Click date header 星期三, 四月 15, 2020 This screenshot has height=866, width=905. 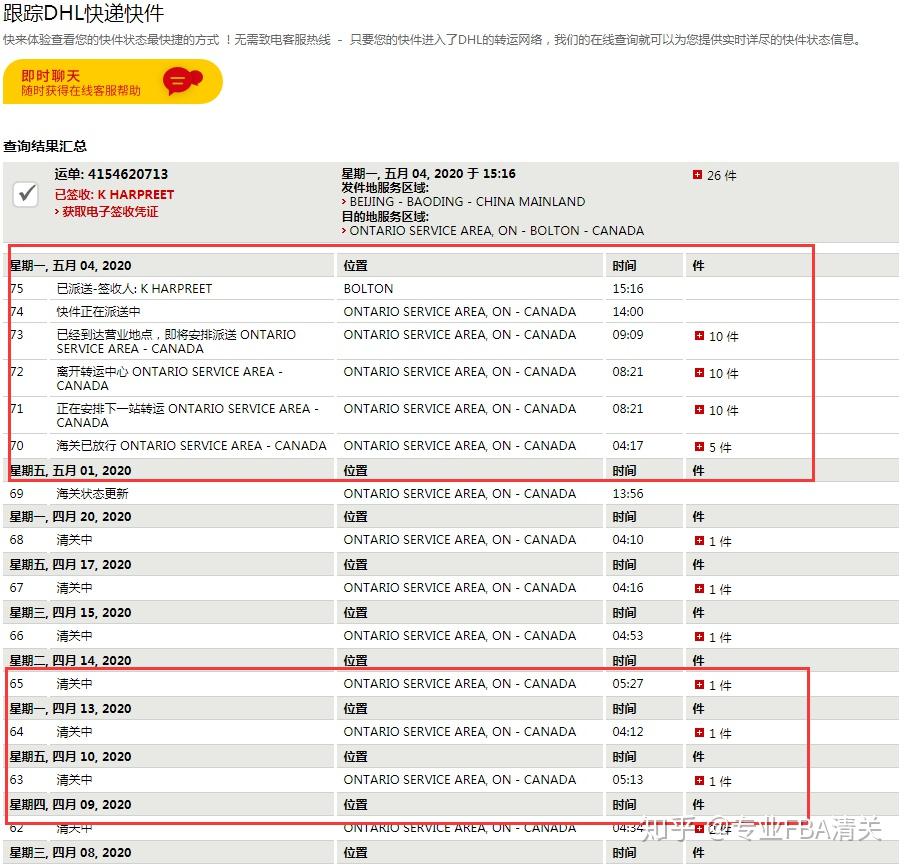70,613
